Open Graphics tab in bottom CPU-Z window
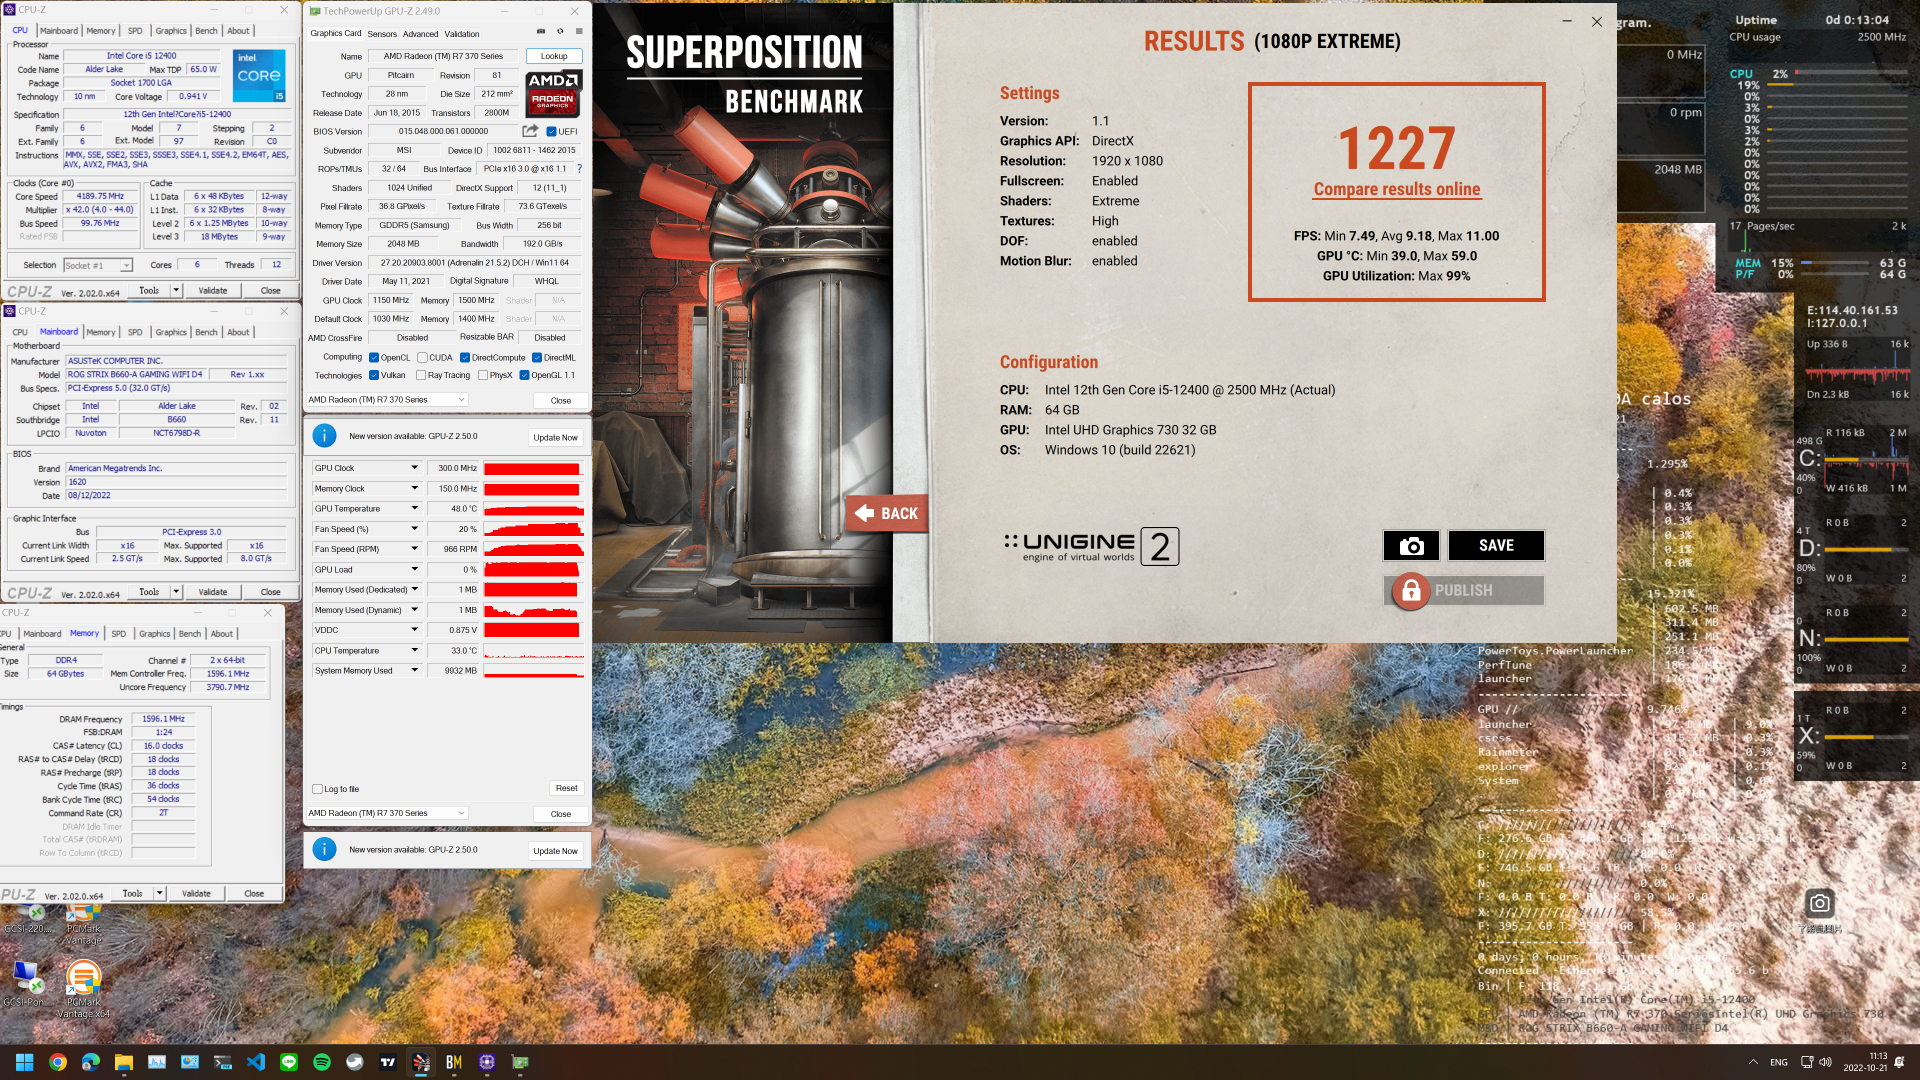 pos(154,634)
